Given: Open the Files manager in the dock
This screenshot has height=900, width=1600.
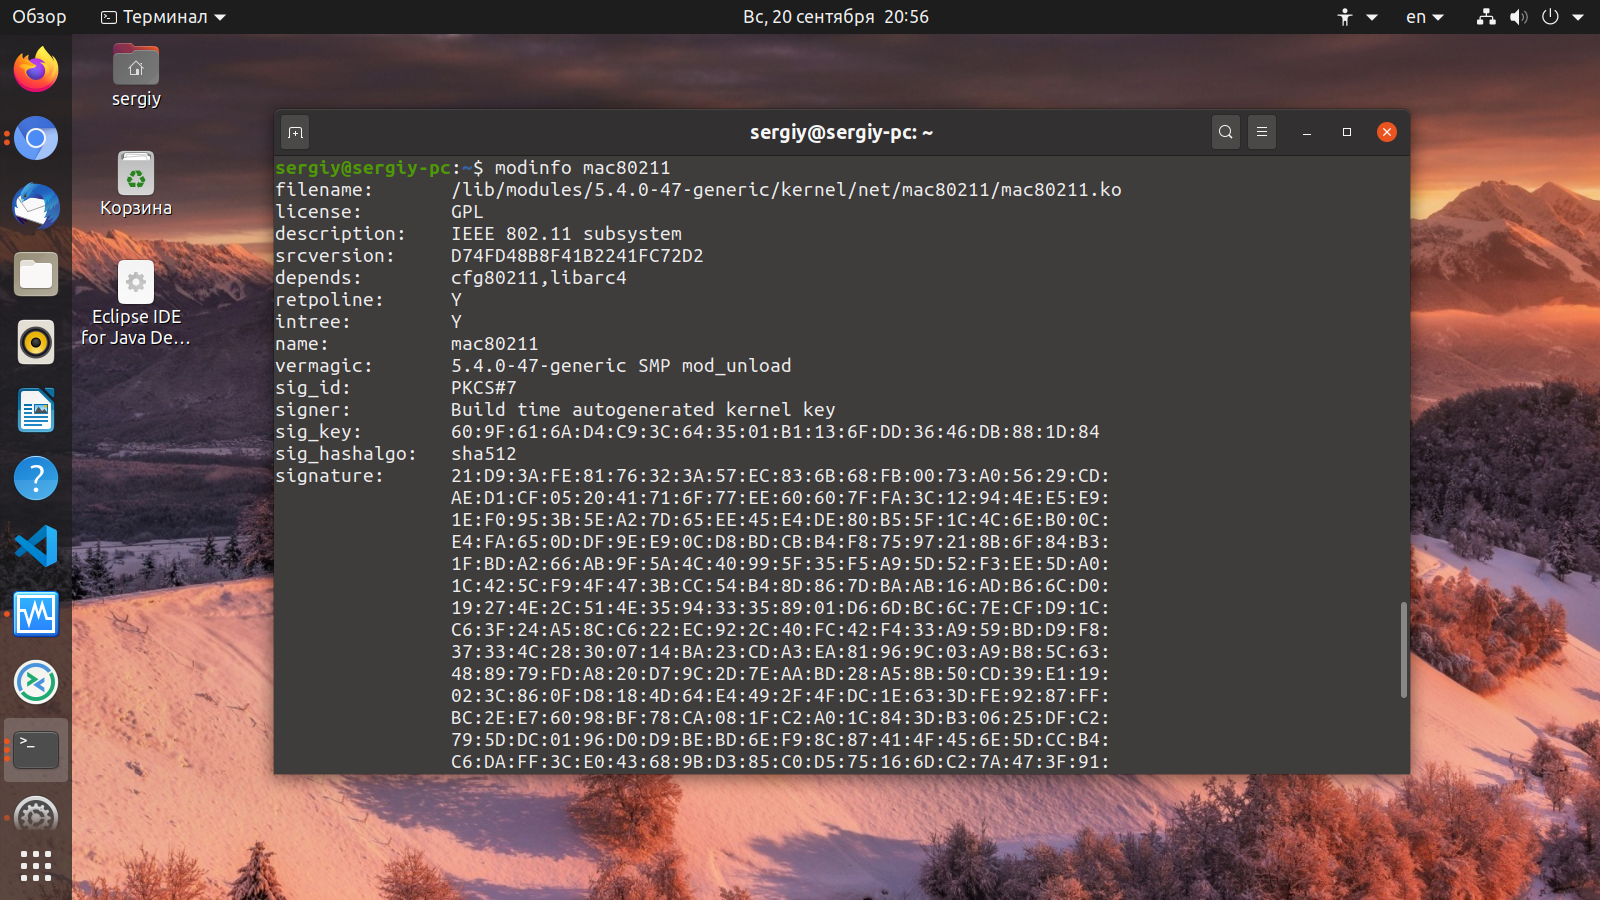Looking at the screenshot, I should [x=36, y=274].
